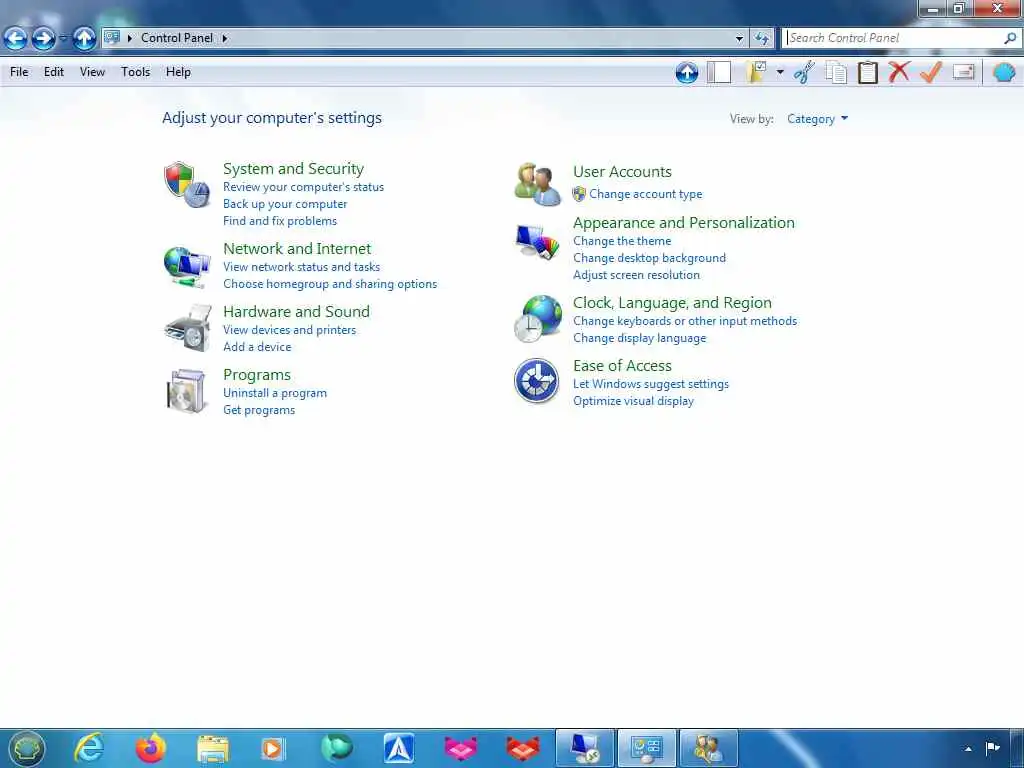
Task: Click 'Change display language'
Action: click(x=639, y=338)
